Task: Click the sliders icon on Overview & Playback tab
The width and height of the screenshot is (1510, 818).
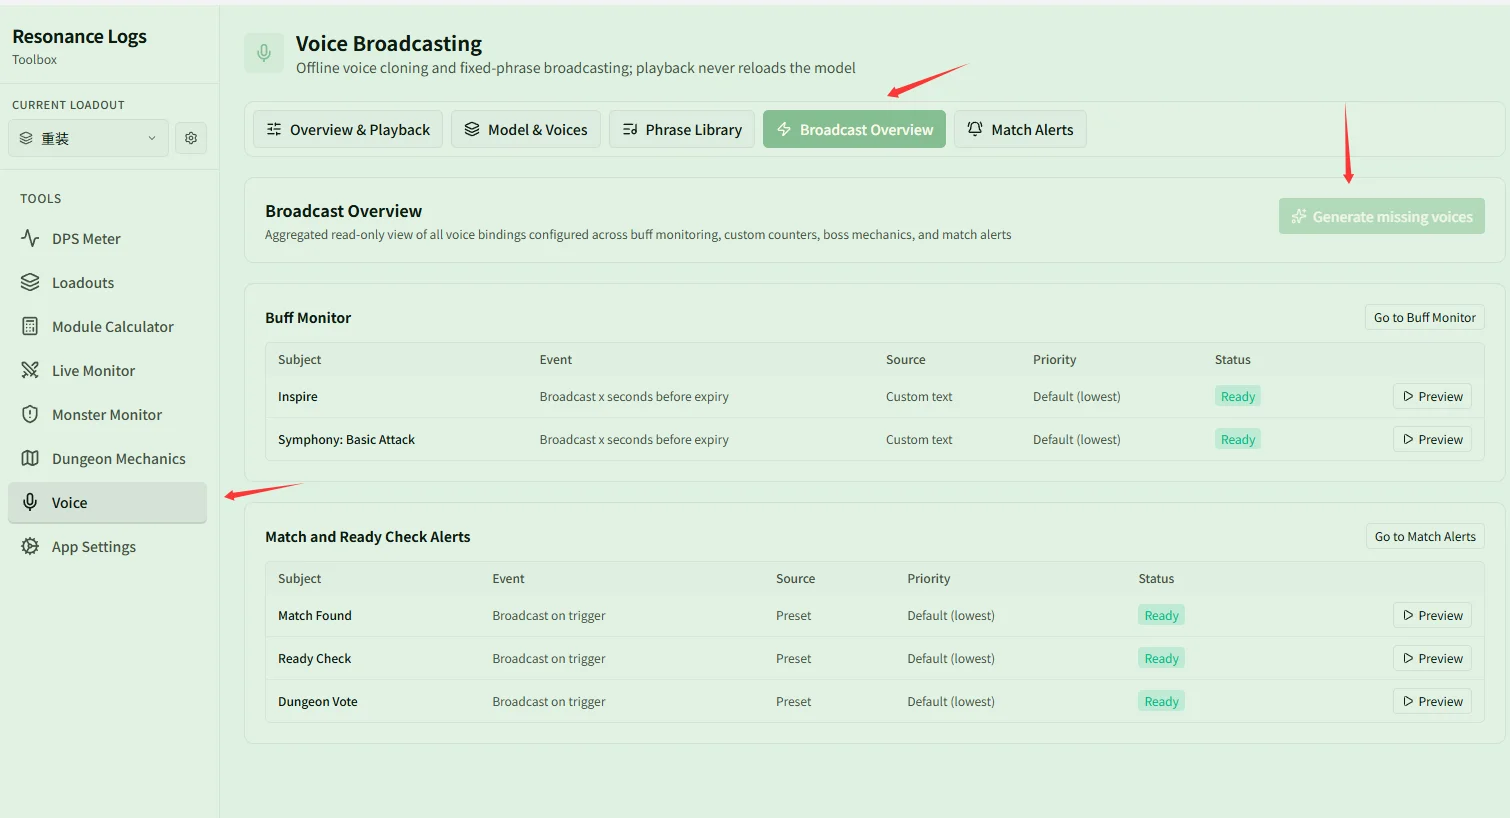Action: 274,129
